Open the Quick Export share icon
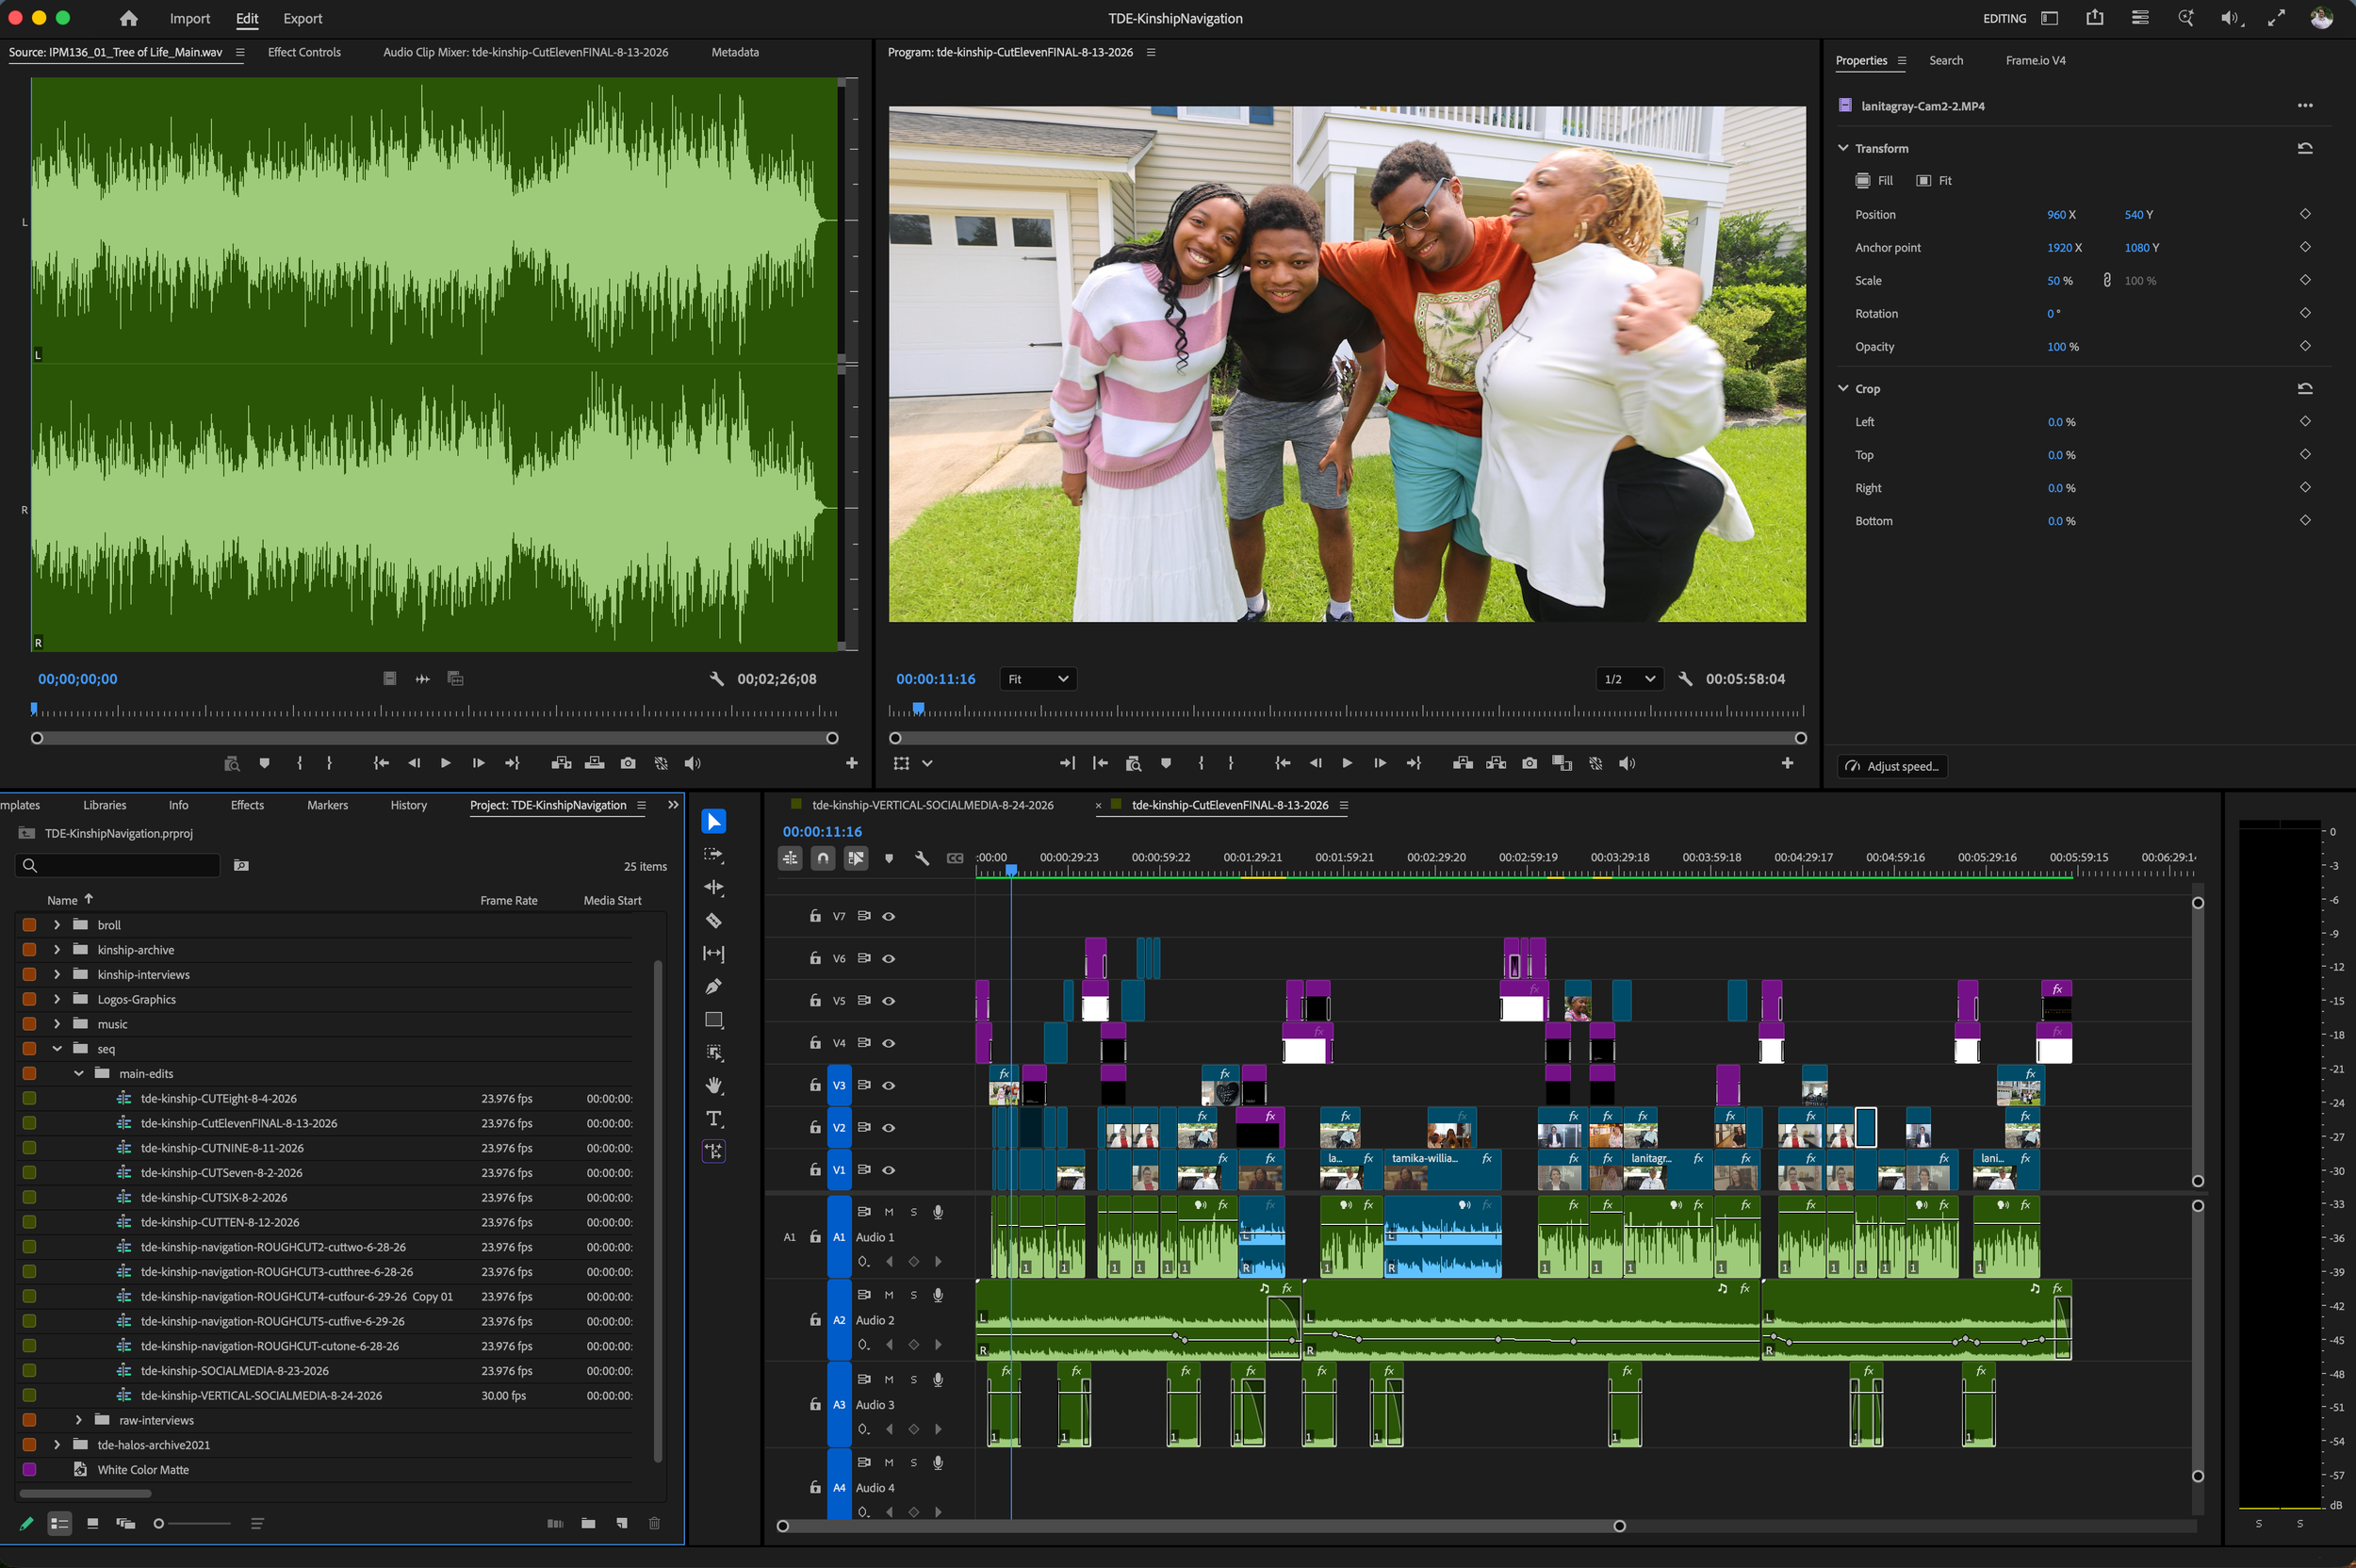2356x1568 pixels. tap(2094, 18)
